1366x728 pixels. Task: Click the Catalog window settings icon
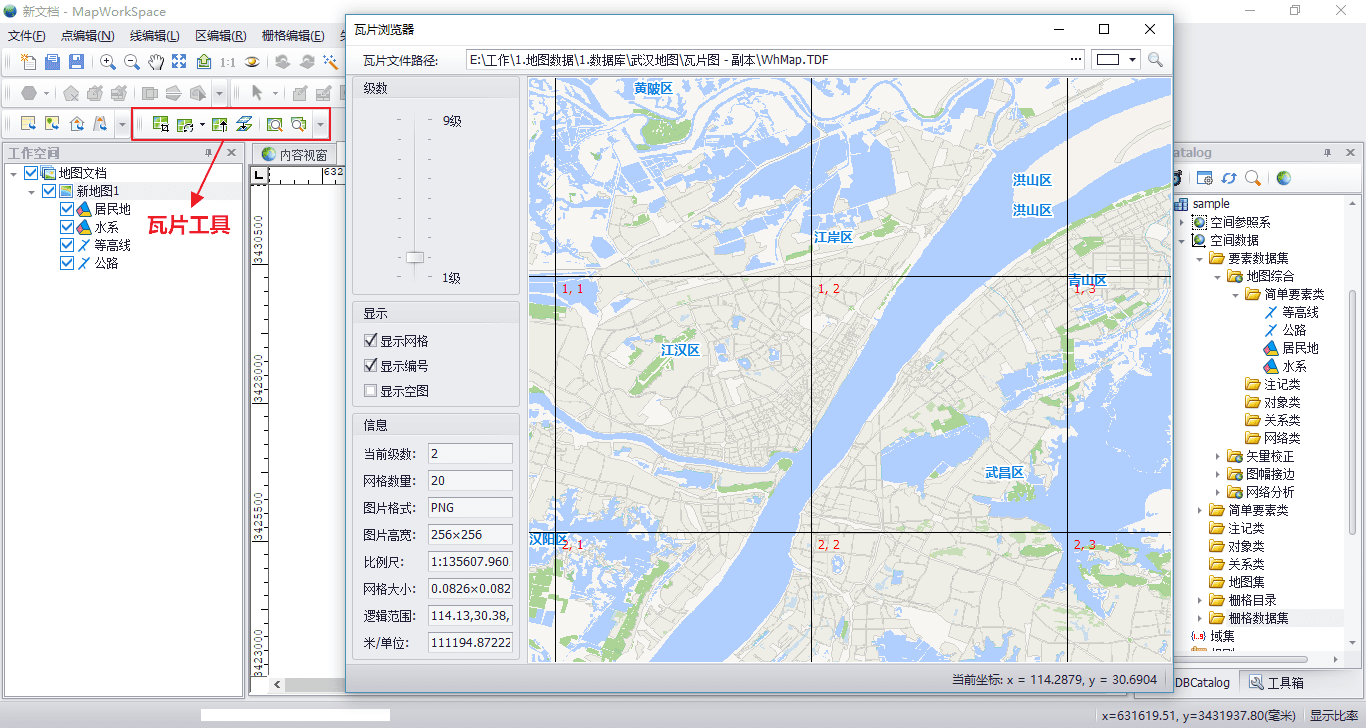[x=1205, y=178]
